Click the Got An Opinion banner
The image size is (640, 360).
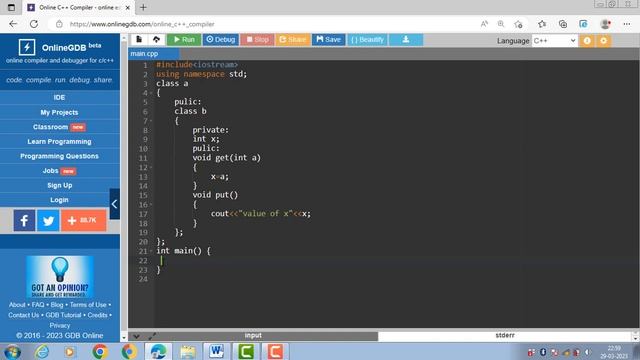coord(60,277)
